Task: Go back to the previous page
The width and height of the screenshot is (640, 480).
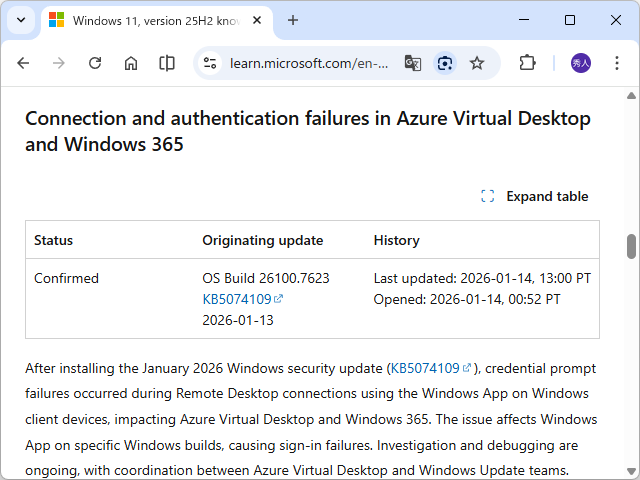Action: click(x=23, y=63)
